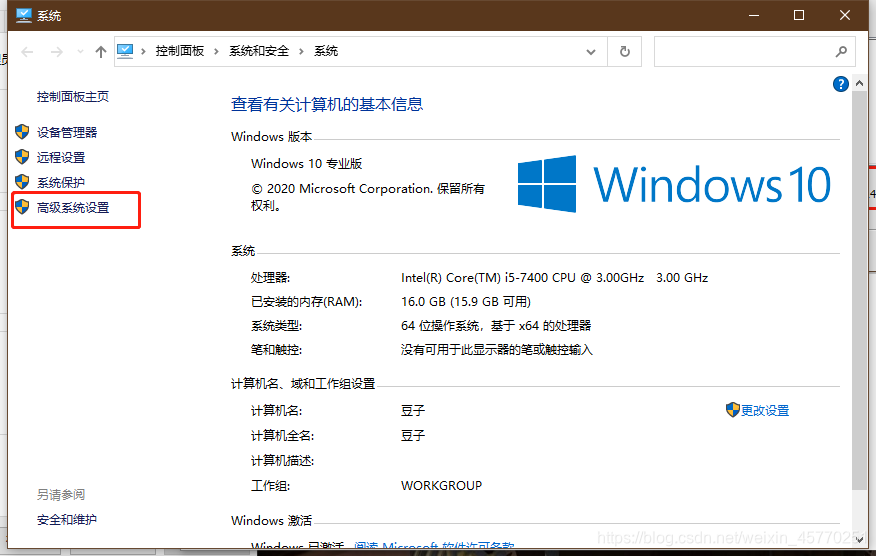Click 更改设置 link
Screen dimensions: 876x556
click(765, 411)
